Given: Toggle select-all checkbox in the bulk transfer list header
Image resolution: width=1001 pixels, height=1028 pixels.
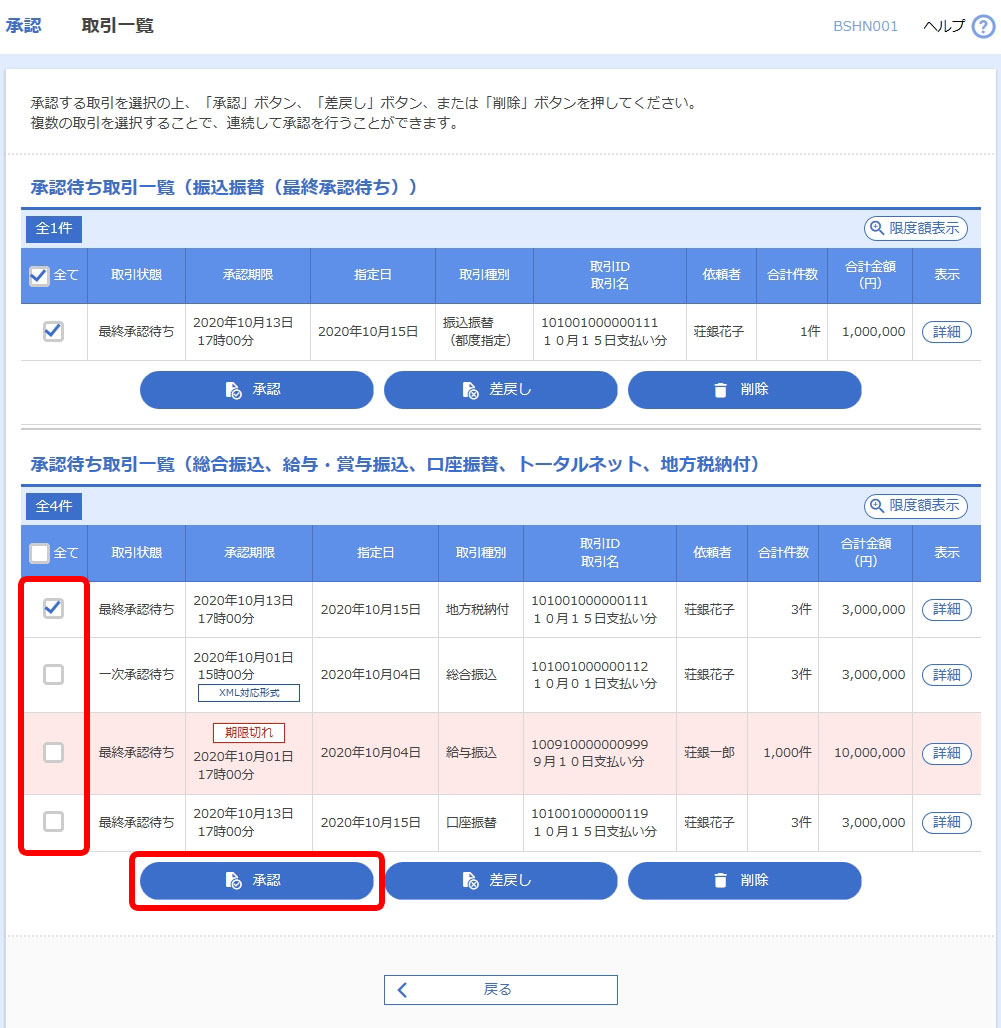Looking at the screenshot, I should 39,553.
